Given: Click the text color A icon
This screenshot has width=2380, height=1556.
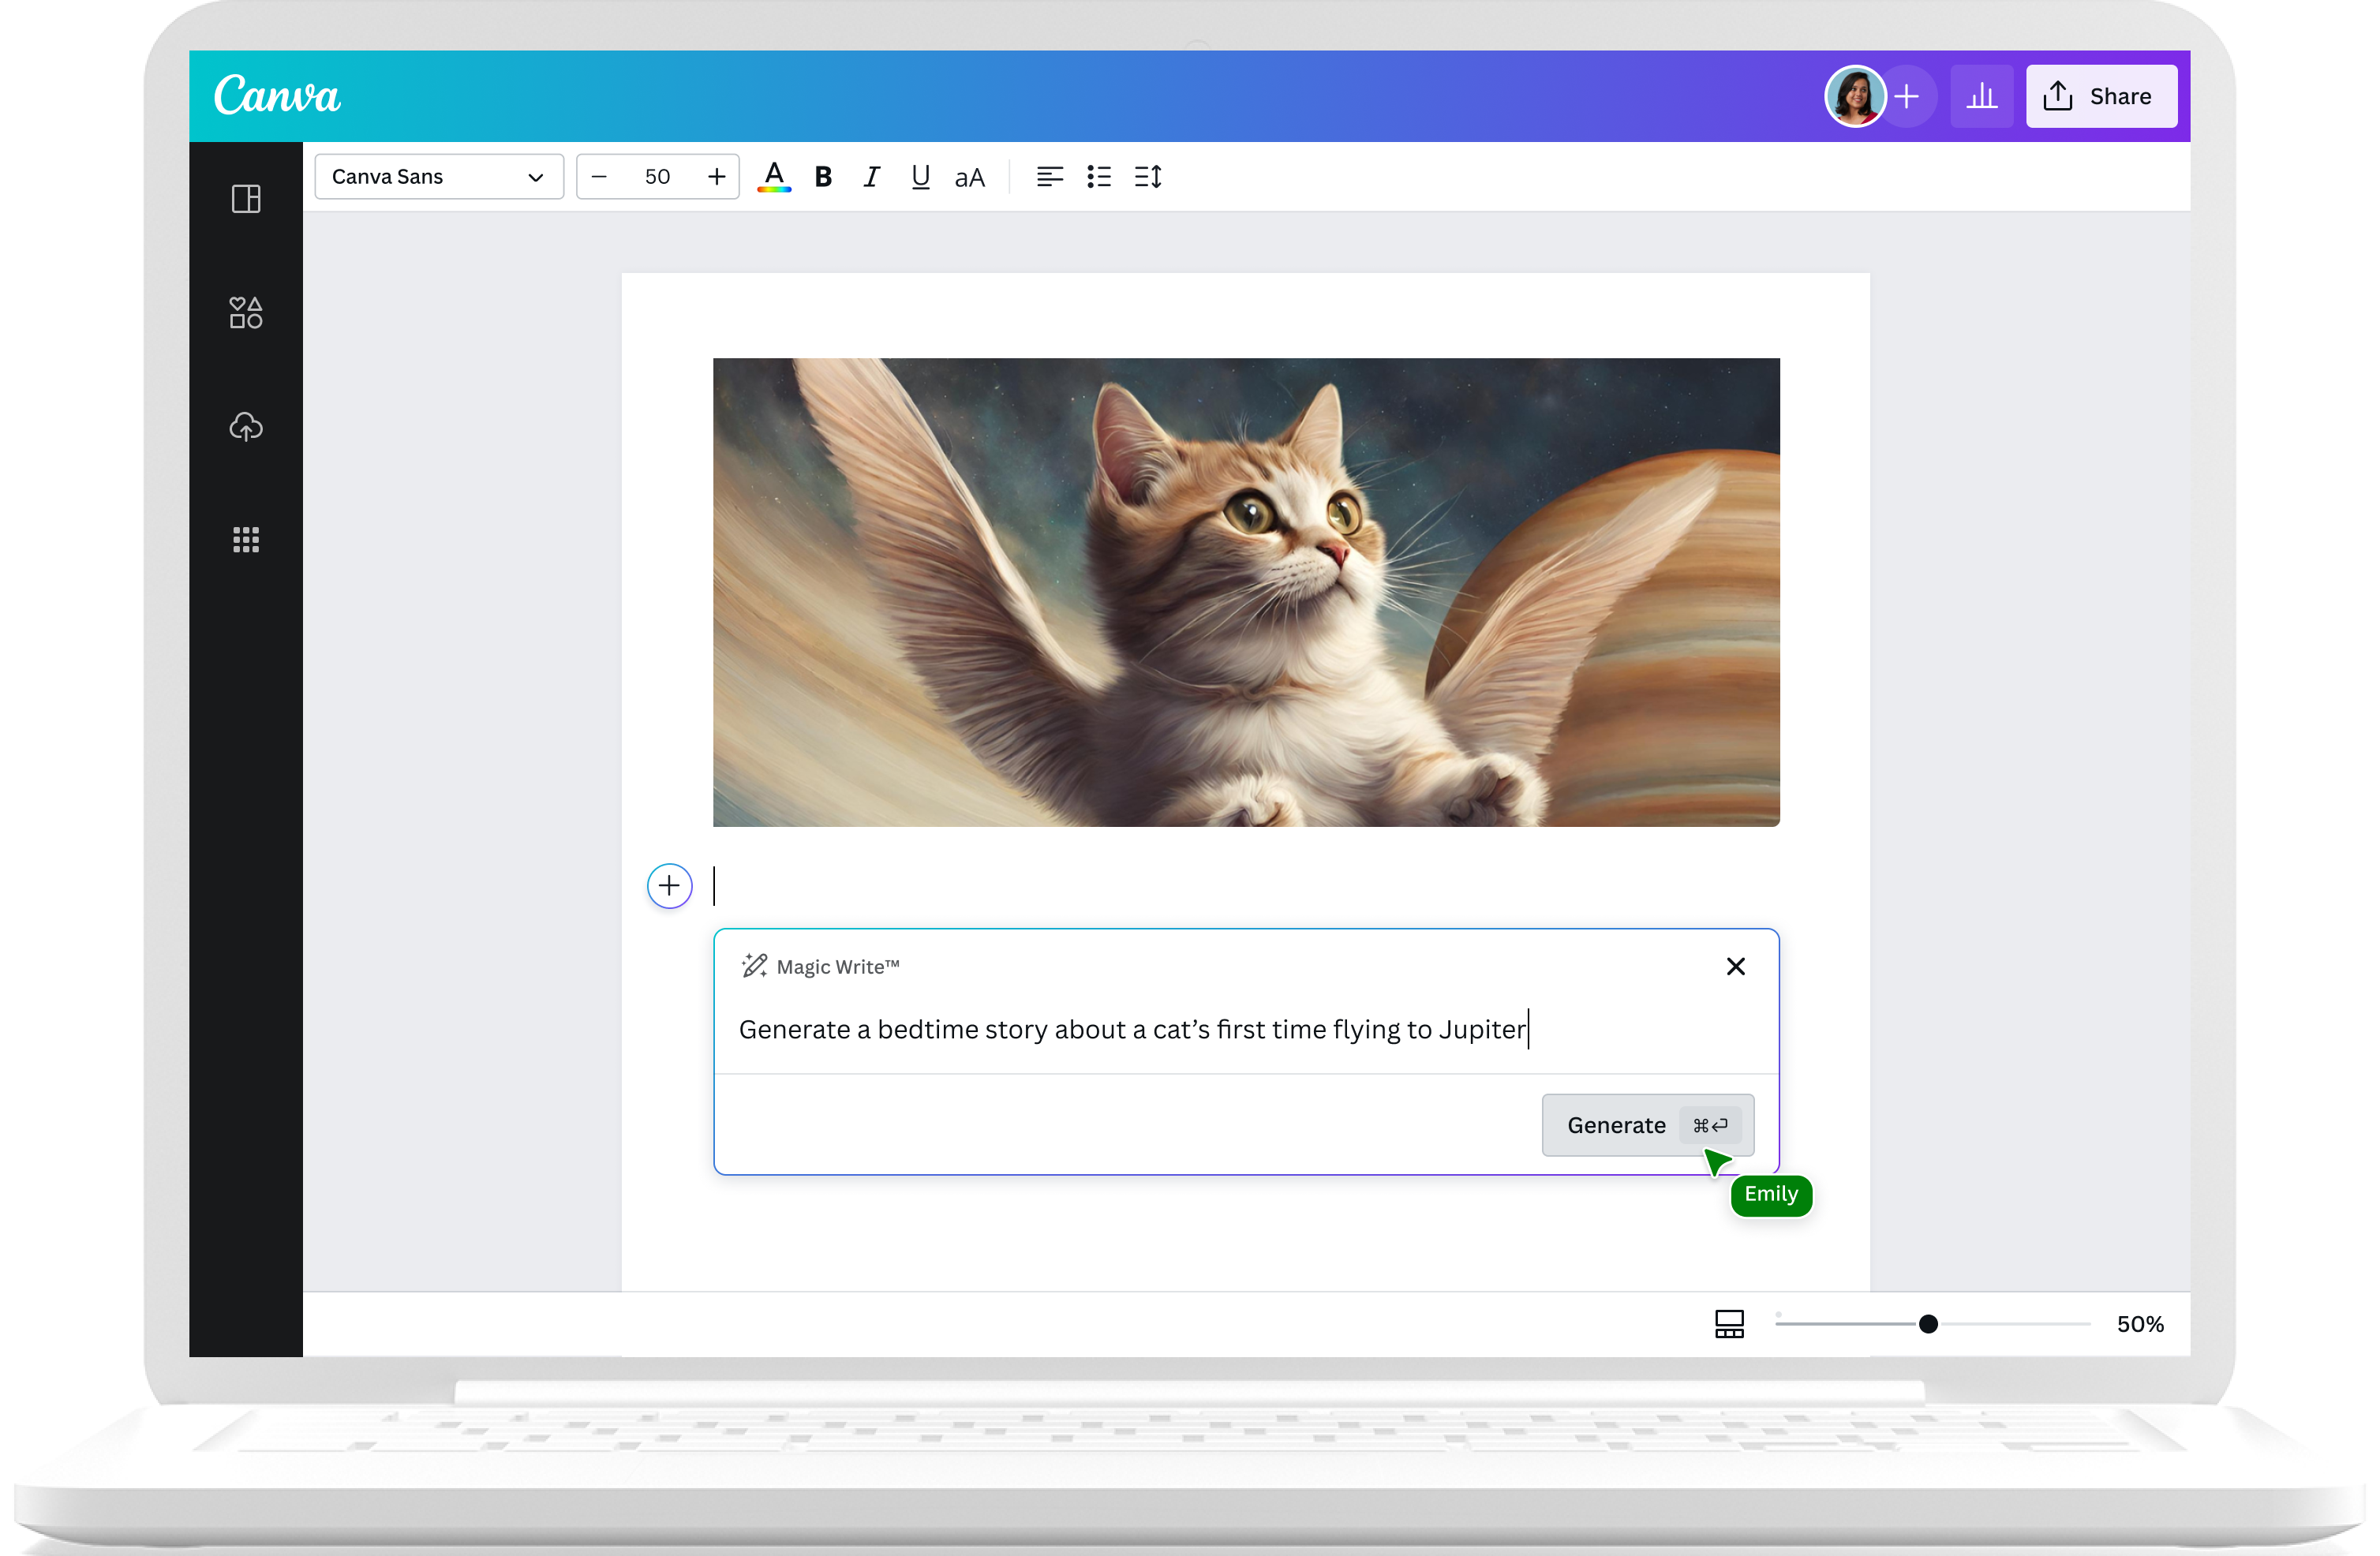Looking at the screenshot, I should [774, 177].
